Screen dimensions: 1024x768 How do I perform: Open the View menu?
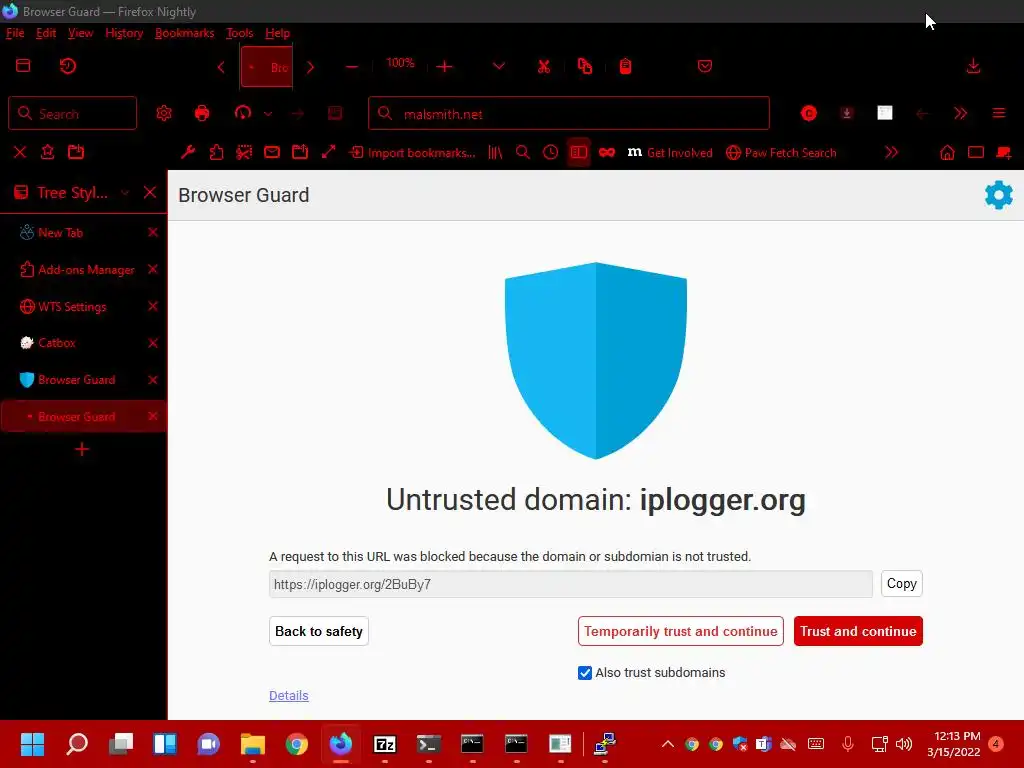pos(80,33)
